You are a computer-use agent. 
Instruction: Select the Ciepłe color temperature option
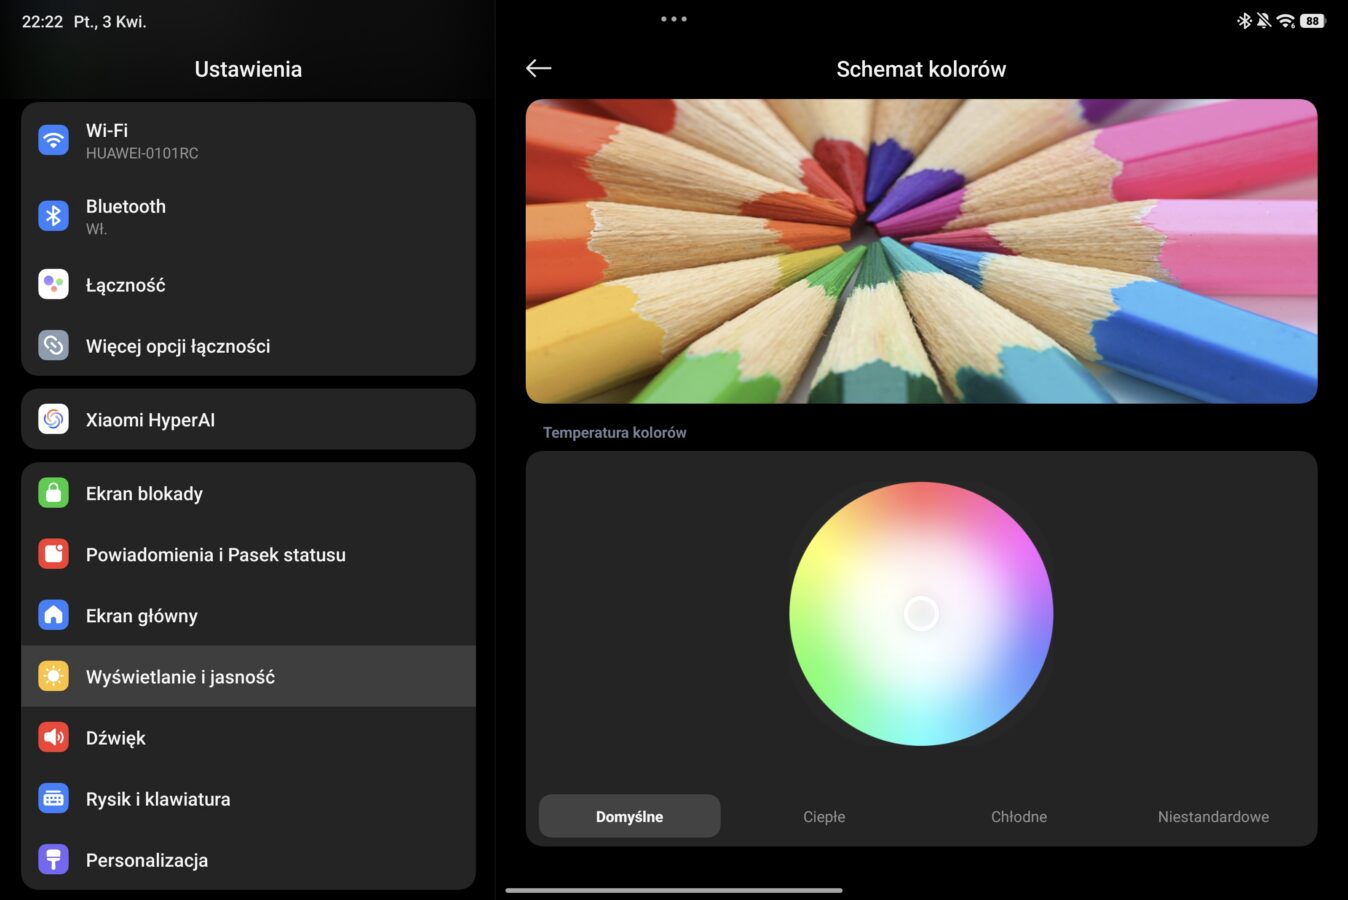pos(824,816)
